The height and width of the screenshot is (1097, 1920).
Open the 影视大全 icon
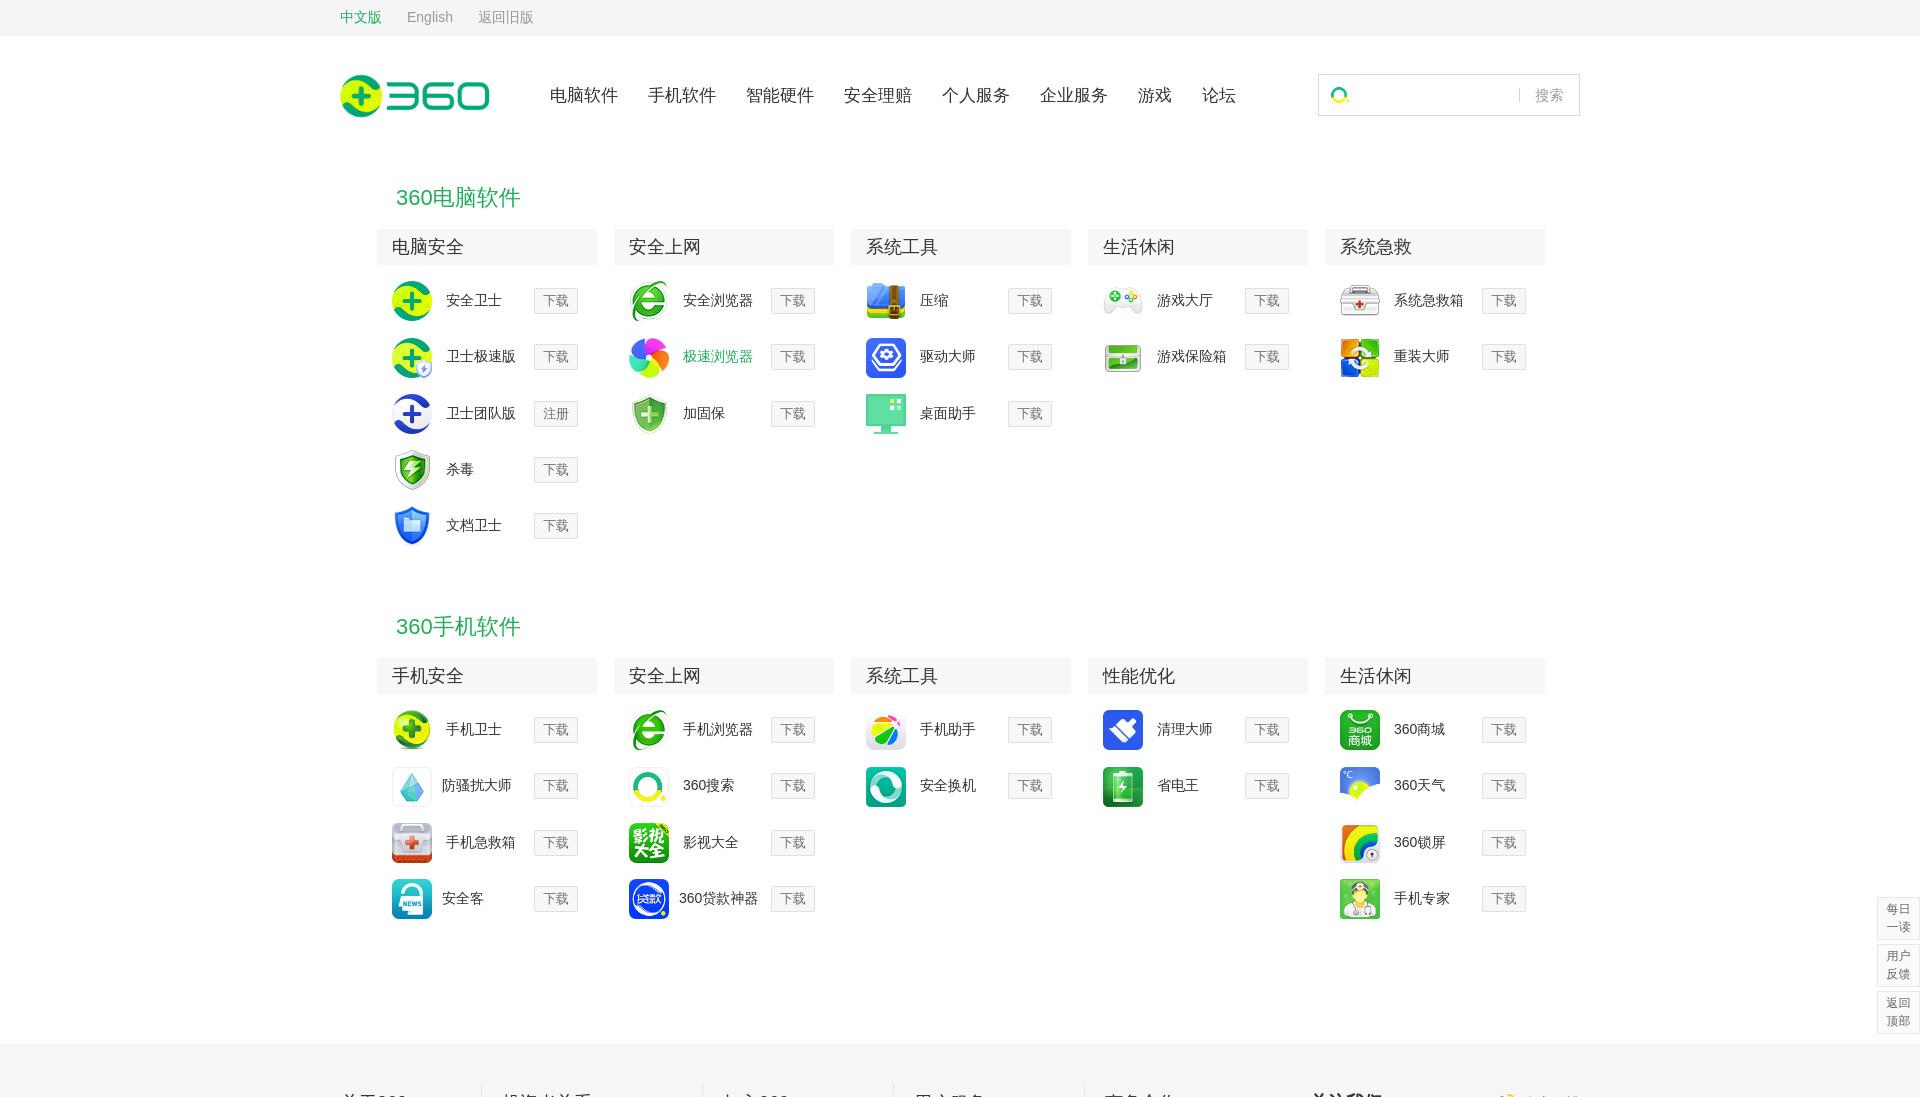649,843
